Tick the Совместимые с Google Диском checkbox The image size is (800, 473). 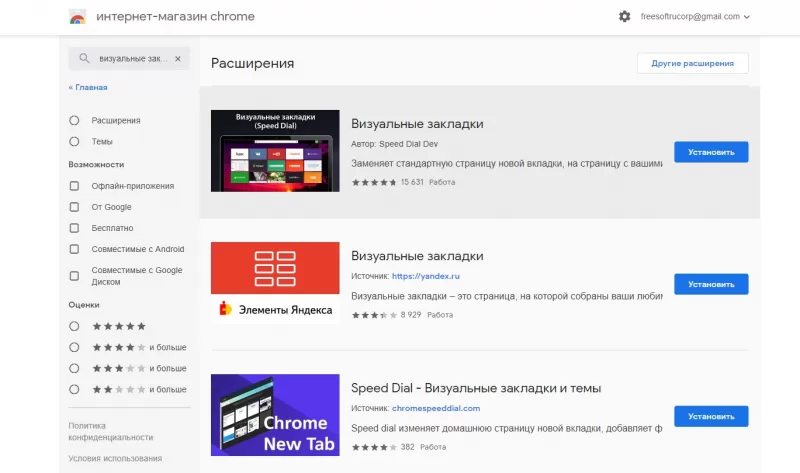coord(74,276)
